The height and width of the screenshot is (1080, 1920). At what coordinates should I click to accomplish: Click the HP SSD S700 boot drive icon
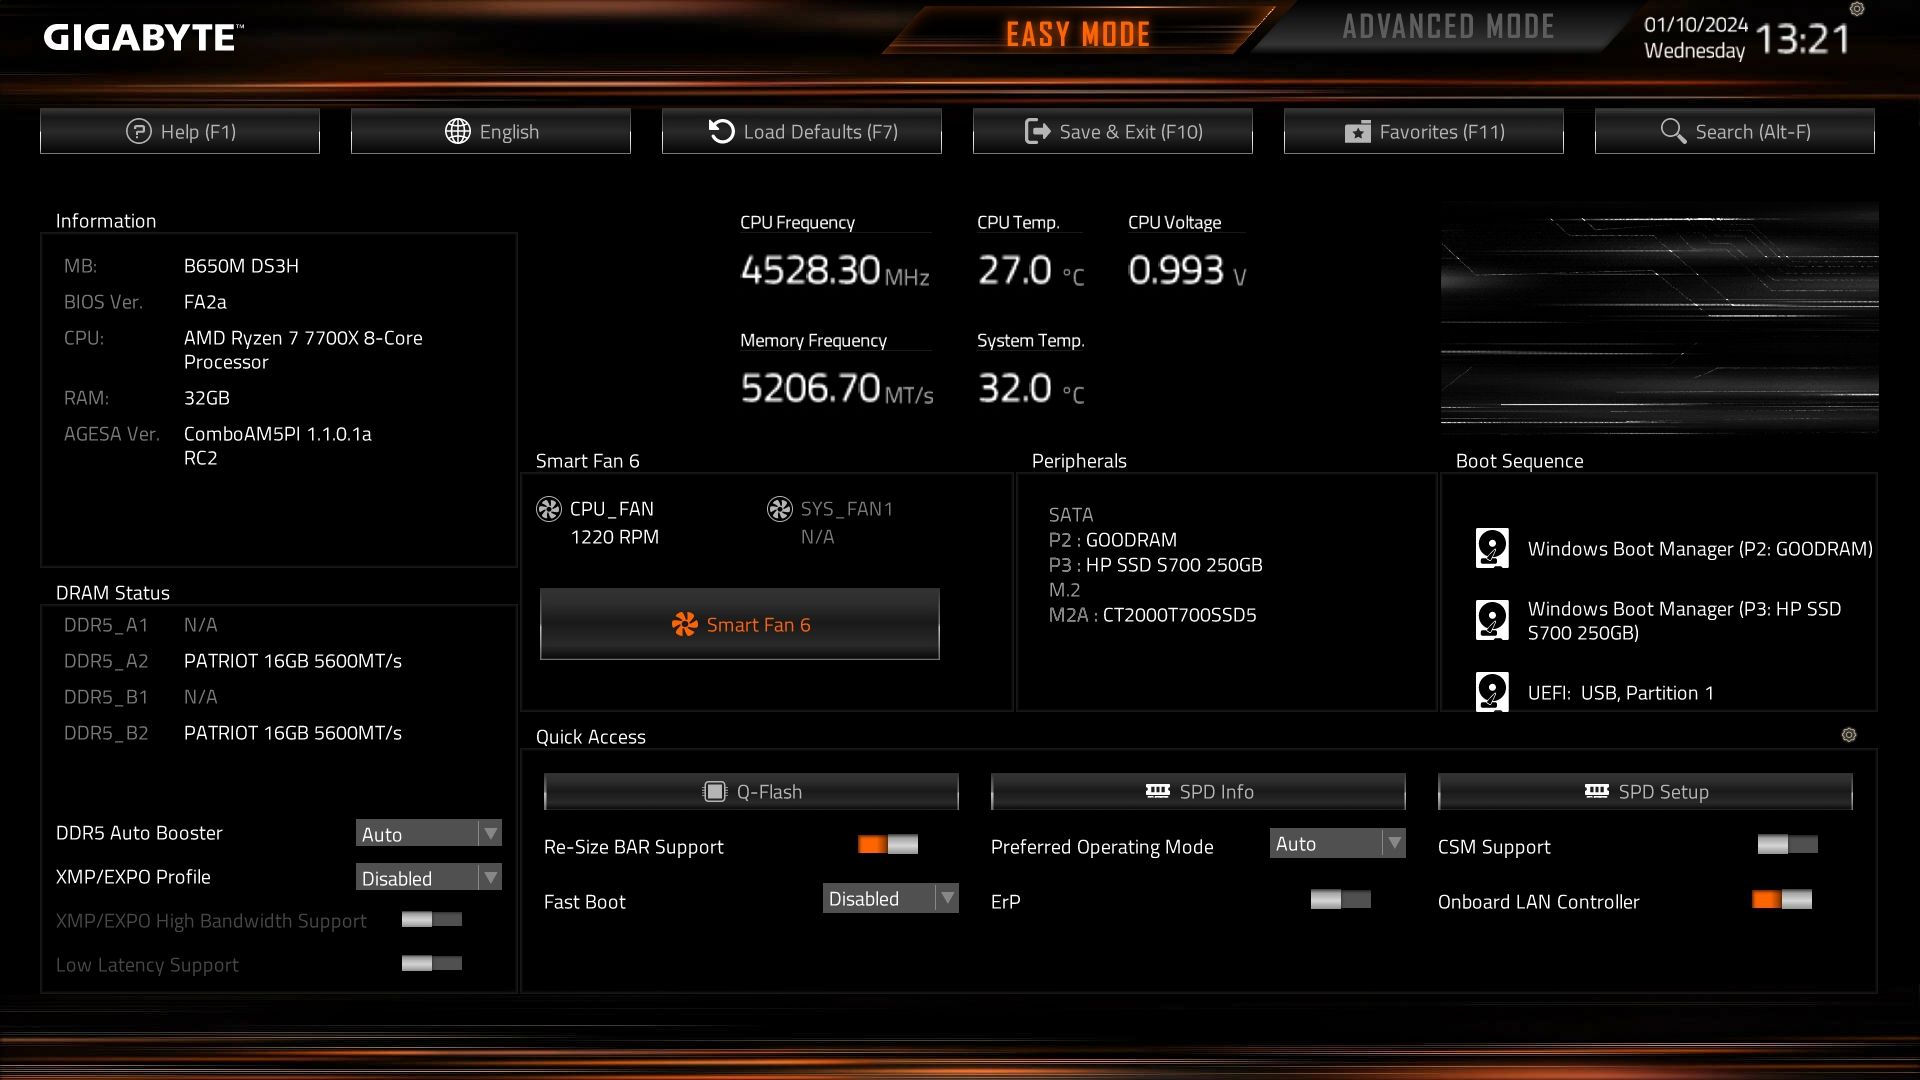(x=1493, y=620)
